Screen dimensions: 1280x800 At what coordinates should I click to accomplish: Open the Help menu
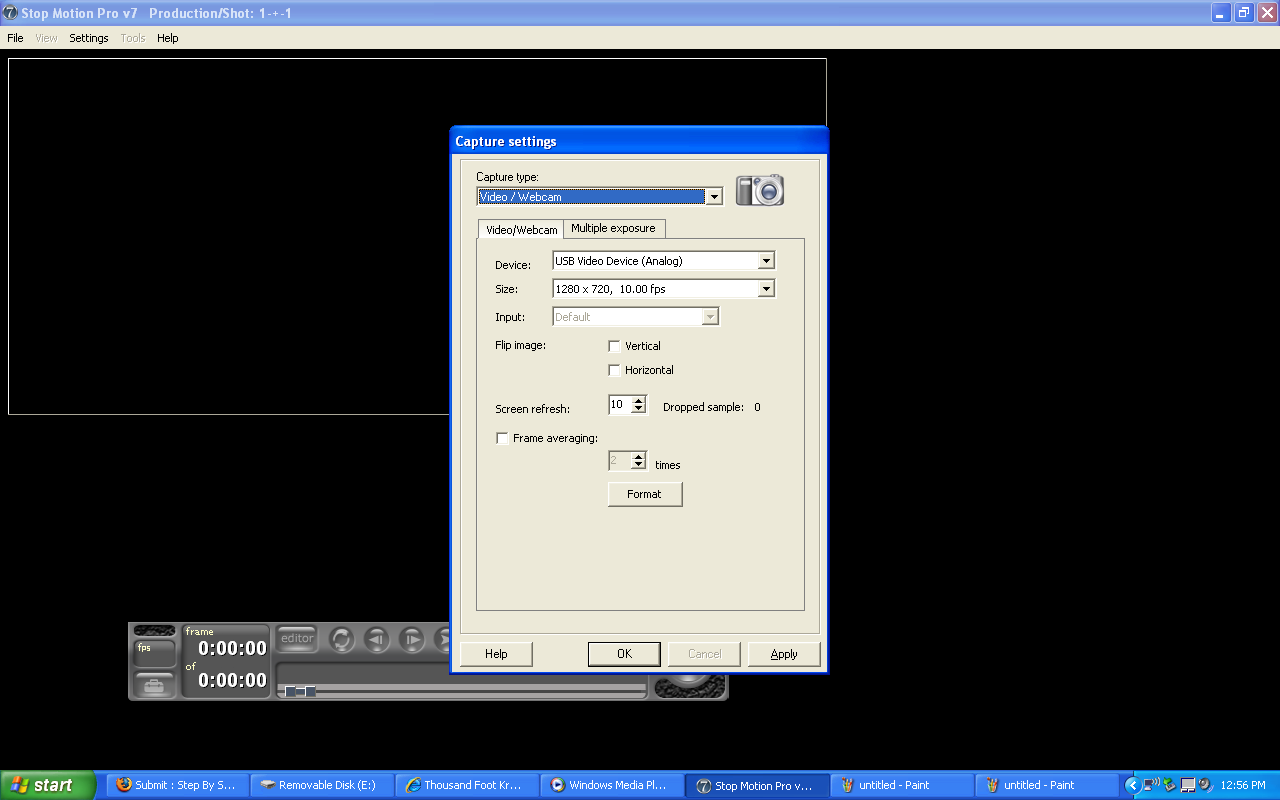(168, 38)
